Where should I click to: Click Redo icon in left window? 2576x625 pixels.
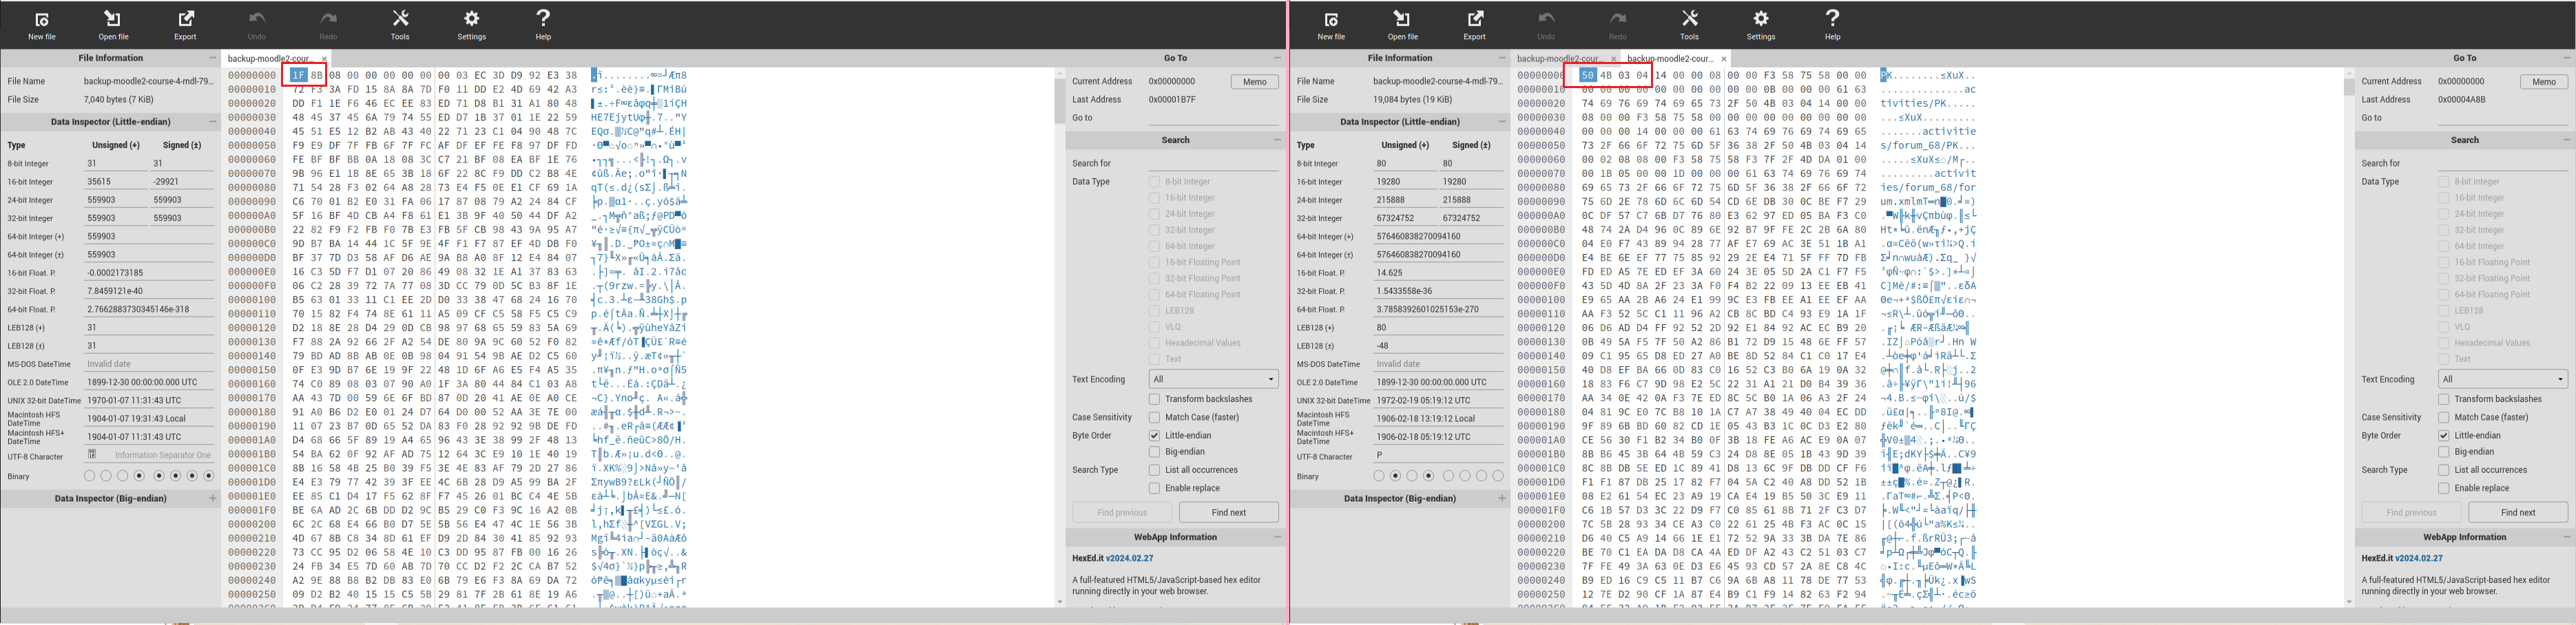[x=329, y=19]
